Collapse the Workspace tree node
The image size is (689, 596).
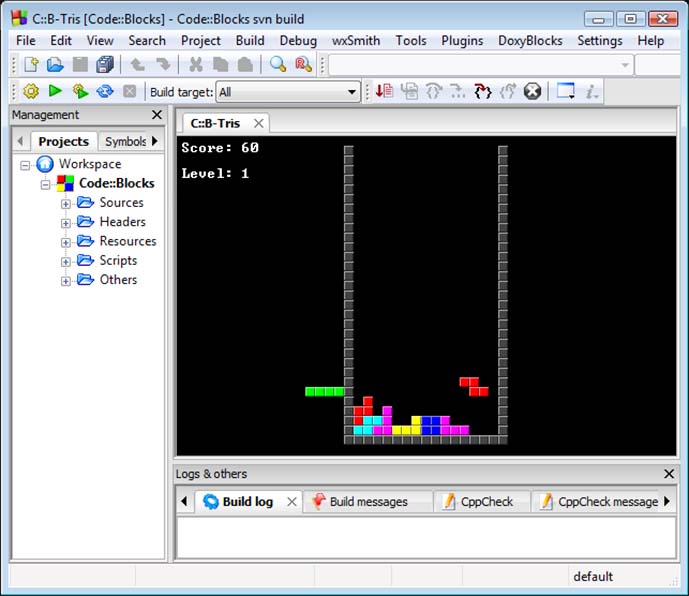[x=25, y=165]
